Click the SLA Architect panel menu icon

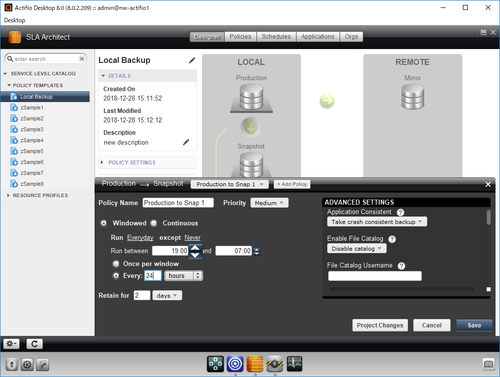coord(483,32)
